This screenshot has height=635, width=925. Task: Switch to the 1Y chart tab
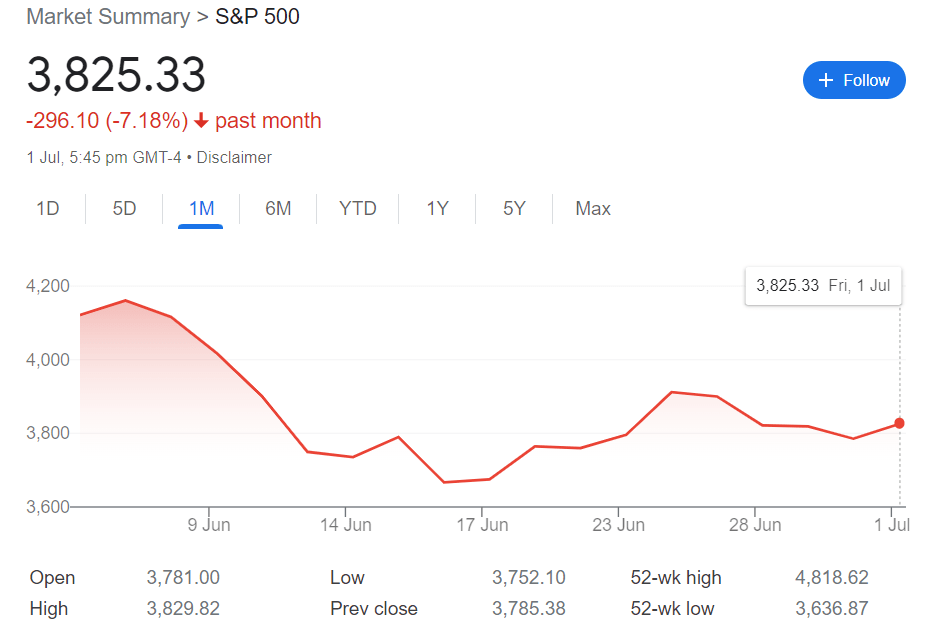point(437,209)
